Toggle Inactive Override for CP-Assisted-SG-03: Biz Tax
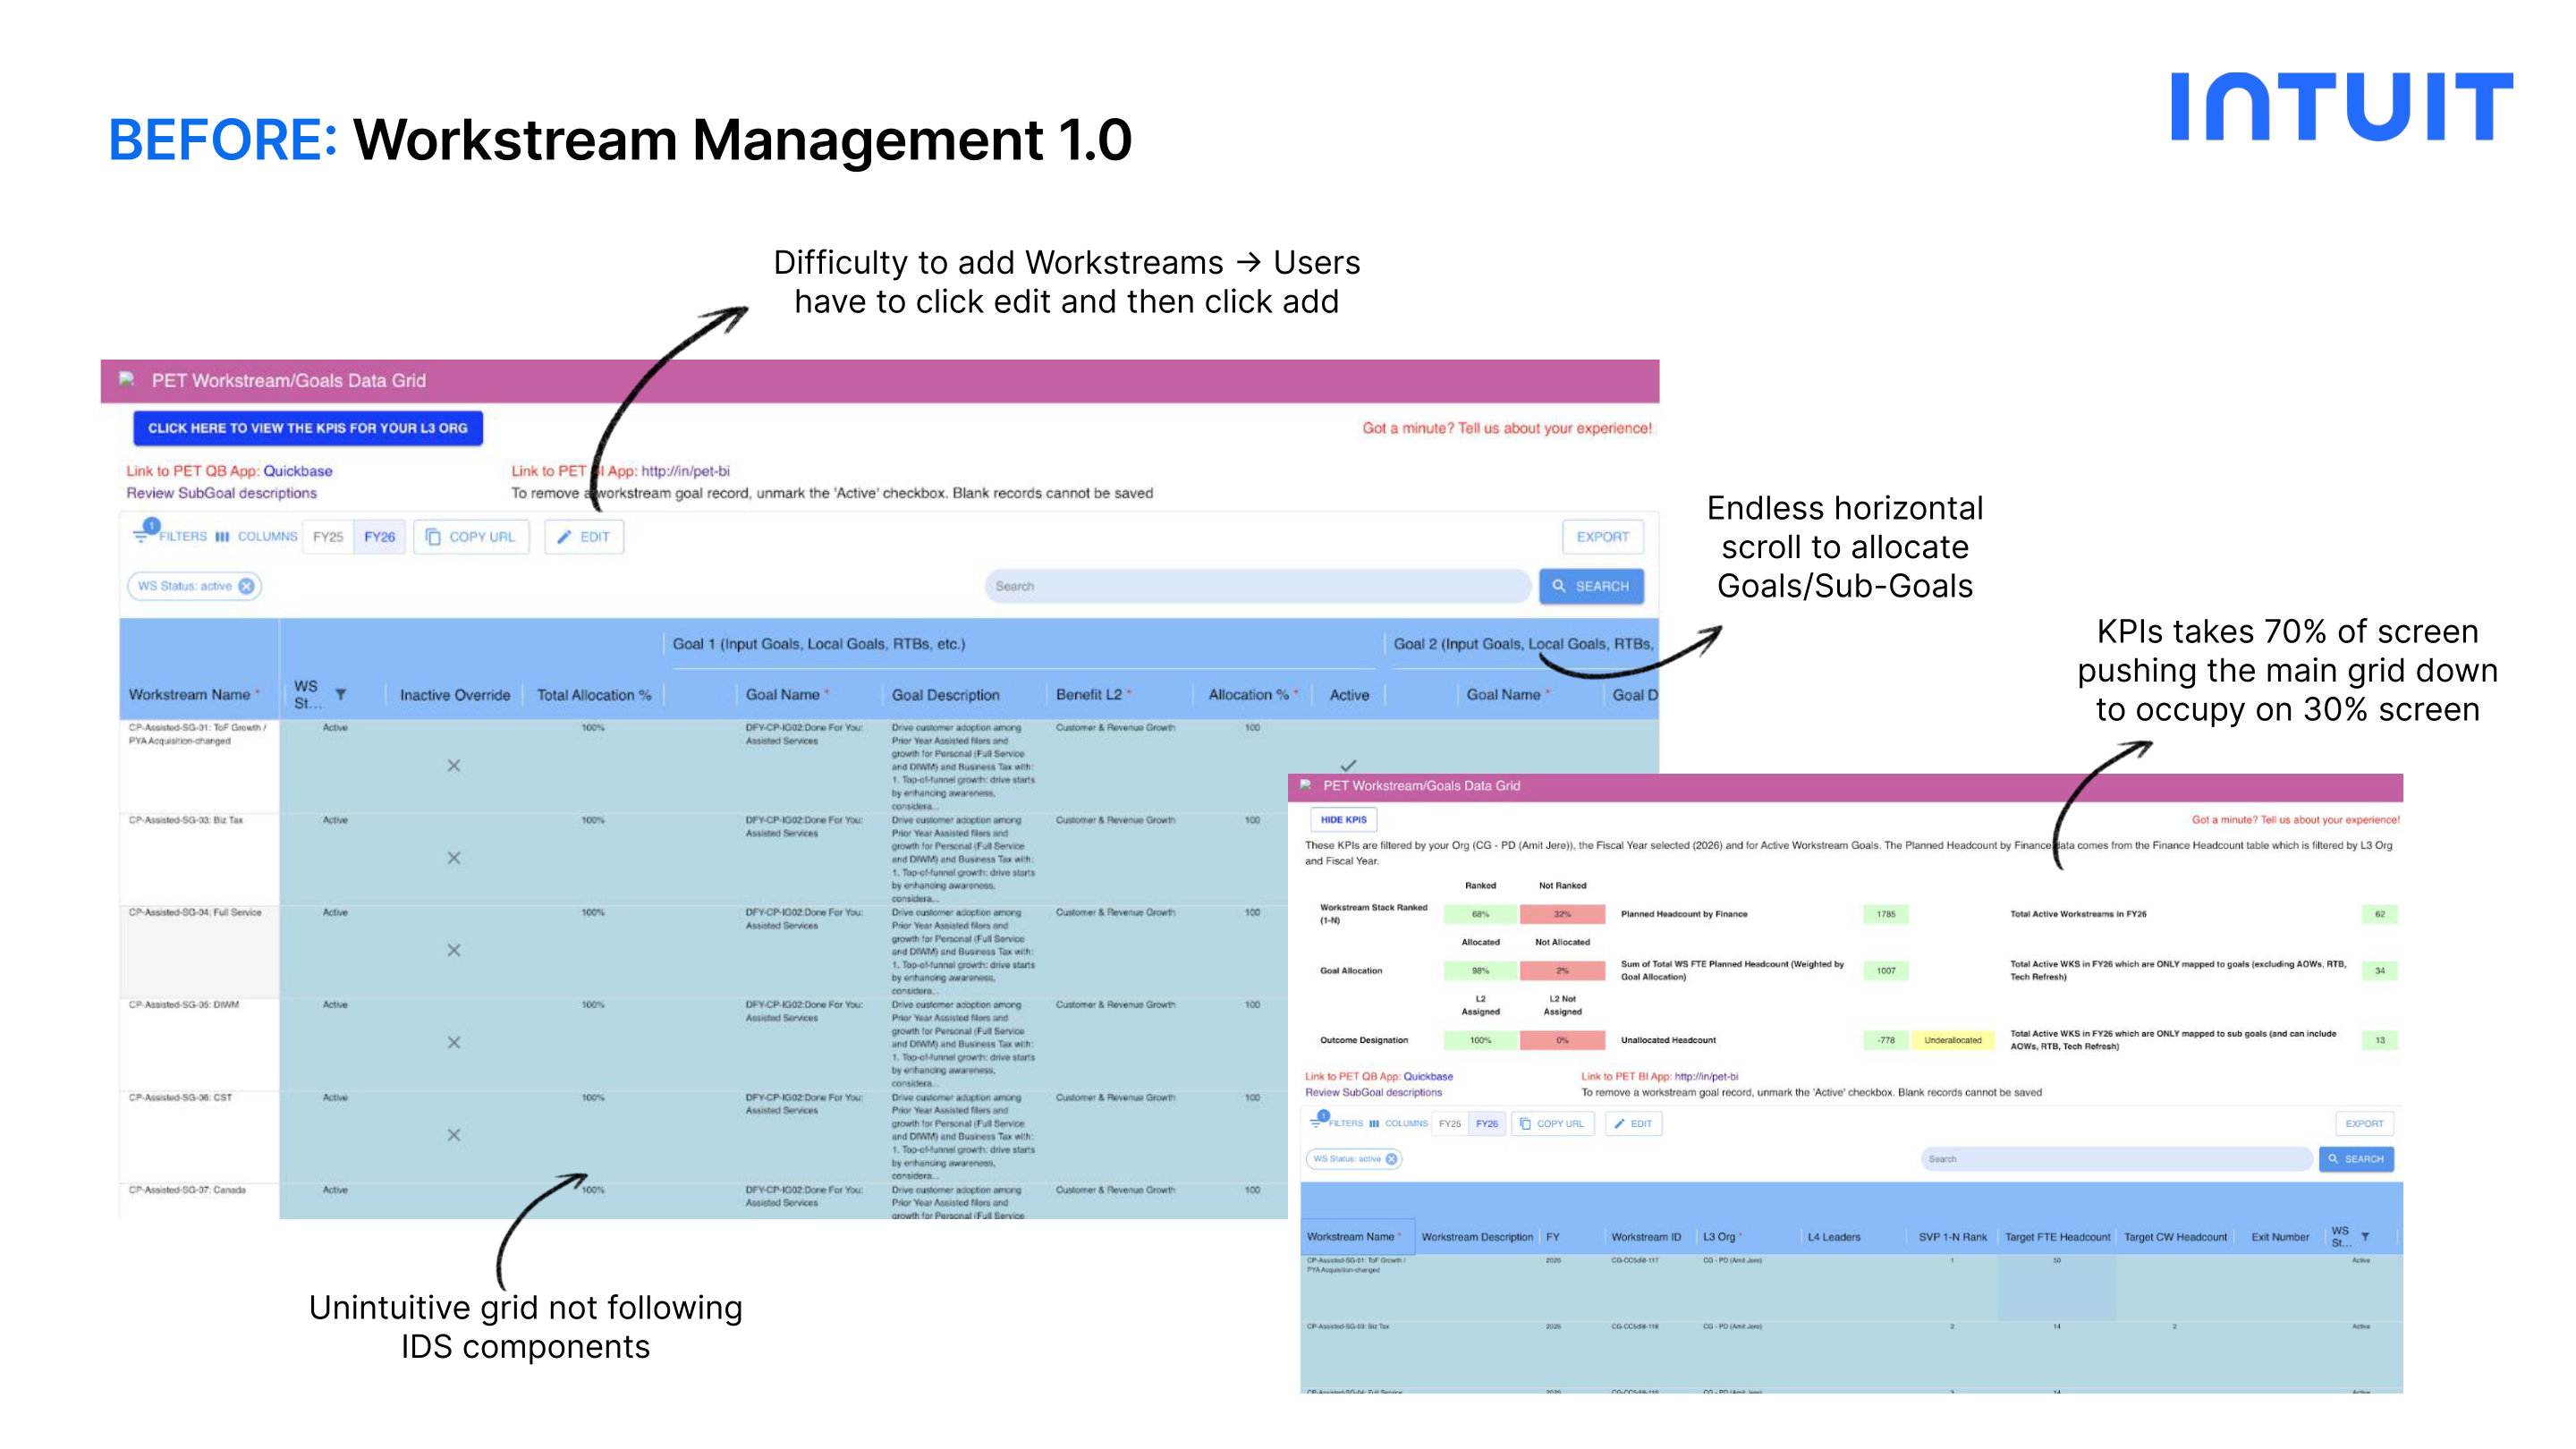The image size is (2576, 1449). (x=454, y=858)
